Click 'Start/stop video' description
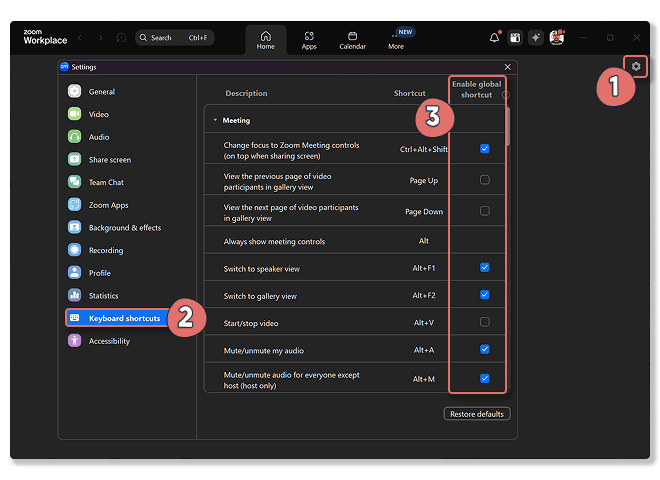The image size is (660, 480). [251, 323]
